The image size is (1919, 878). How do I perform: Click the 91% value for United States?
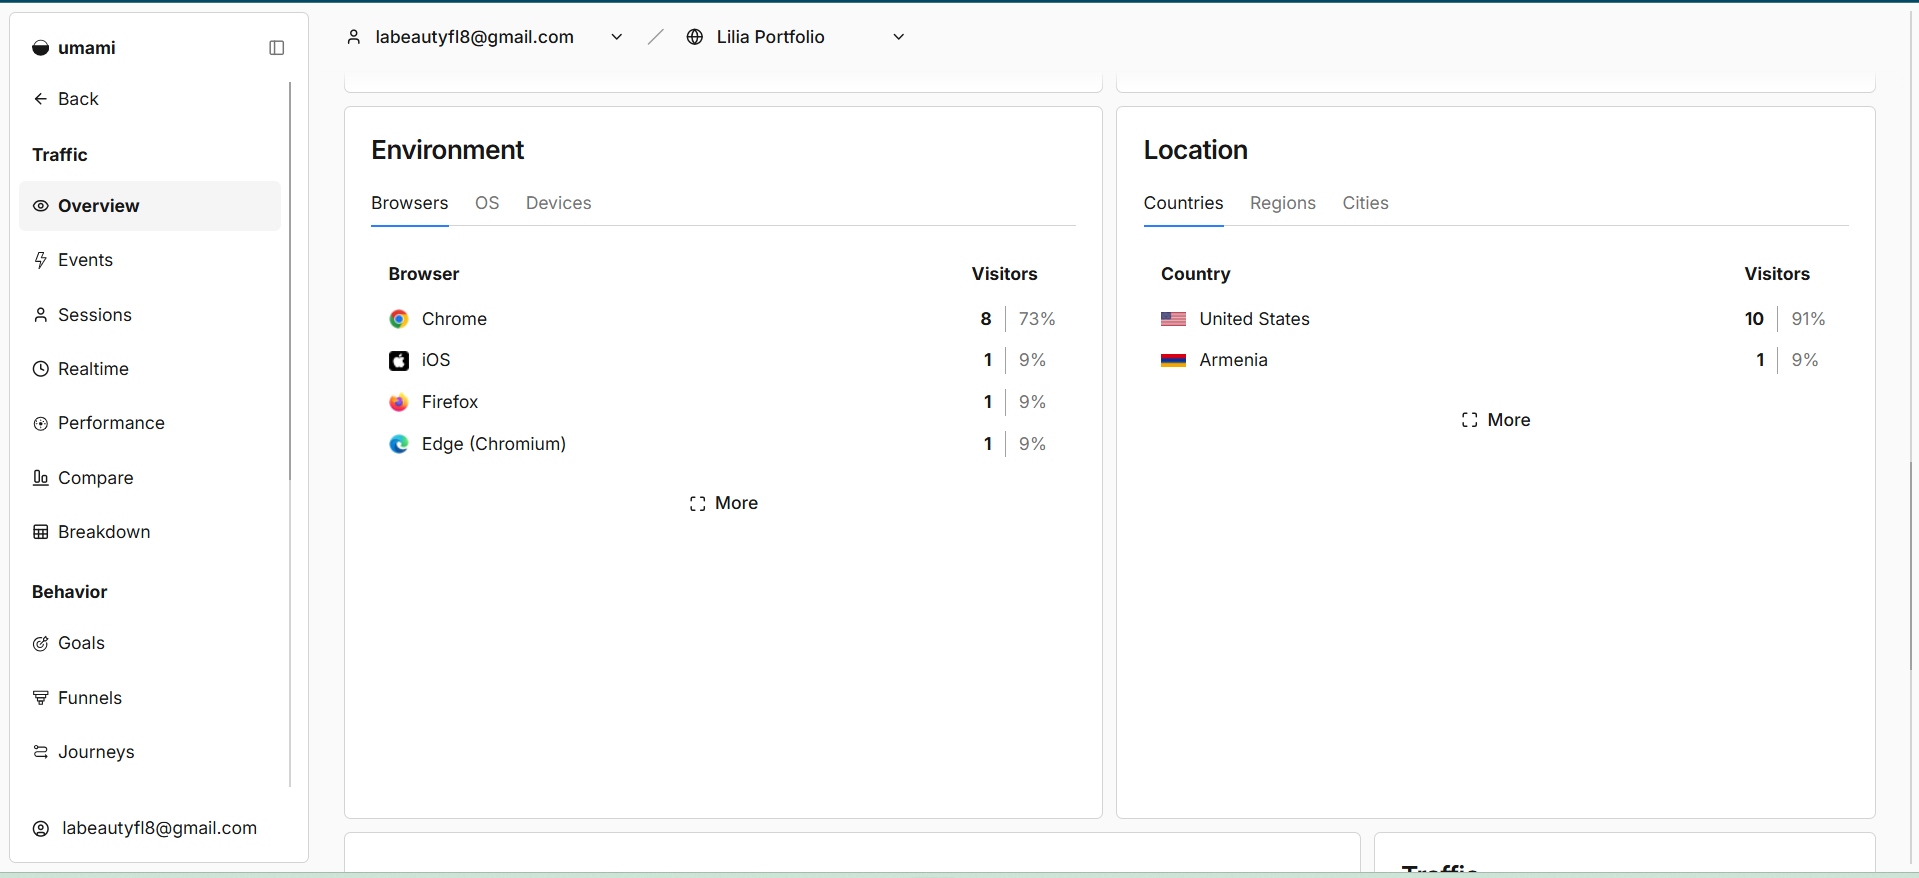tap(1808, 319)
